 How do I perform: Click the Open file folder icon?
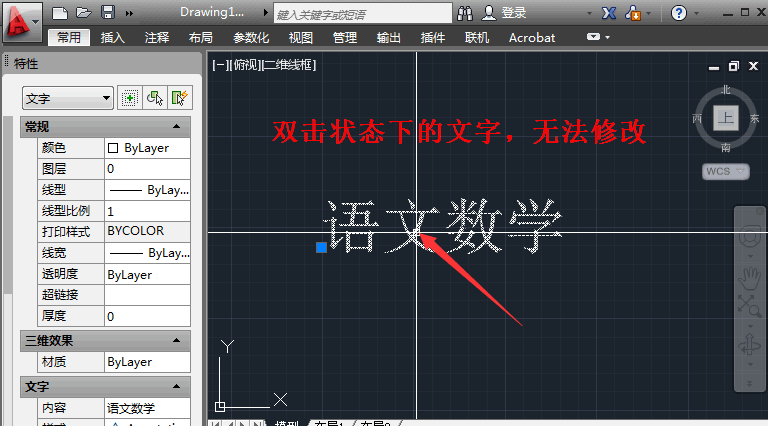point(84,13)
